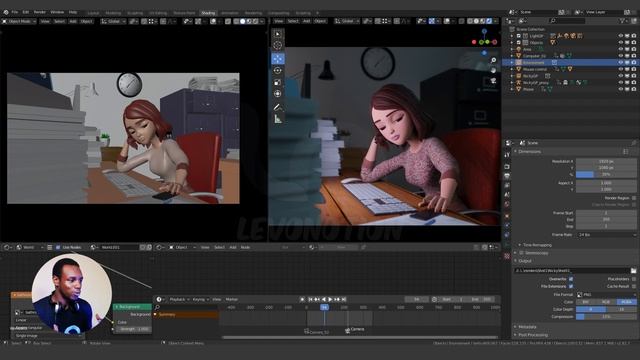Viewport: 640px width, 360px height.
Task: Click the viewport zoom magnifier gizmo
Action: tap(493, 60)
